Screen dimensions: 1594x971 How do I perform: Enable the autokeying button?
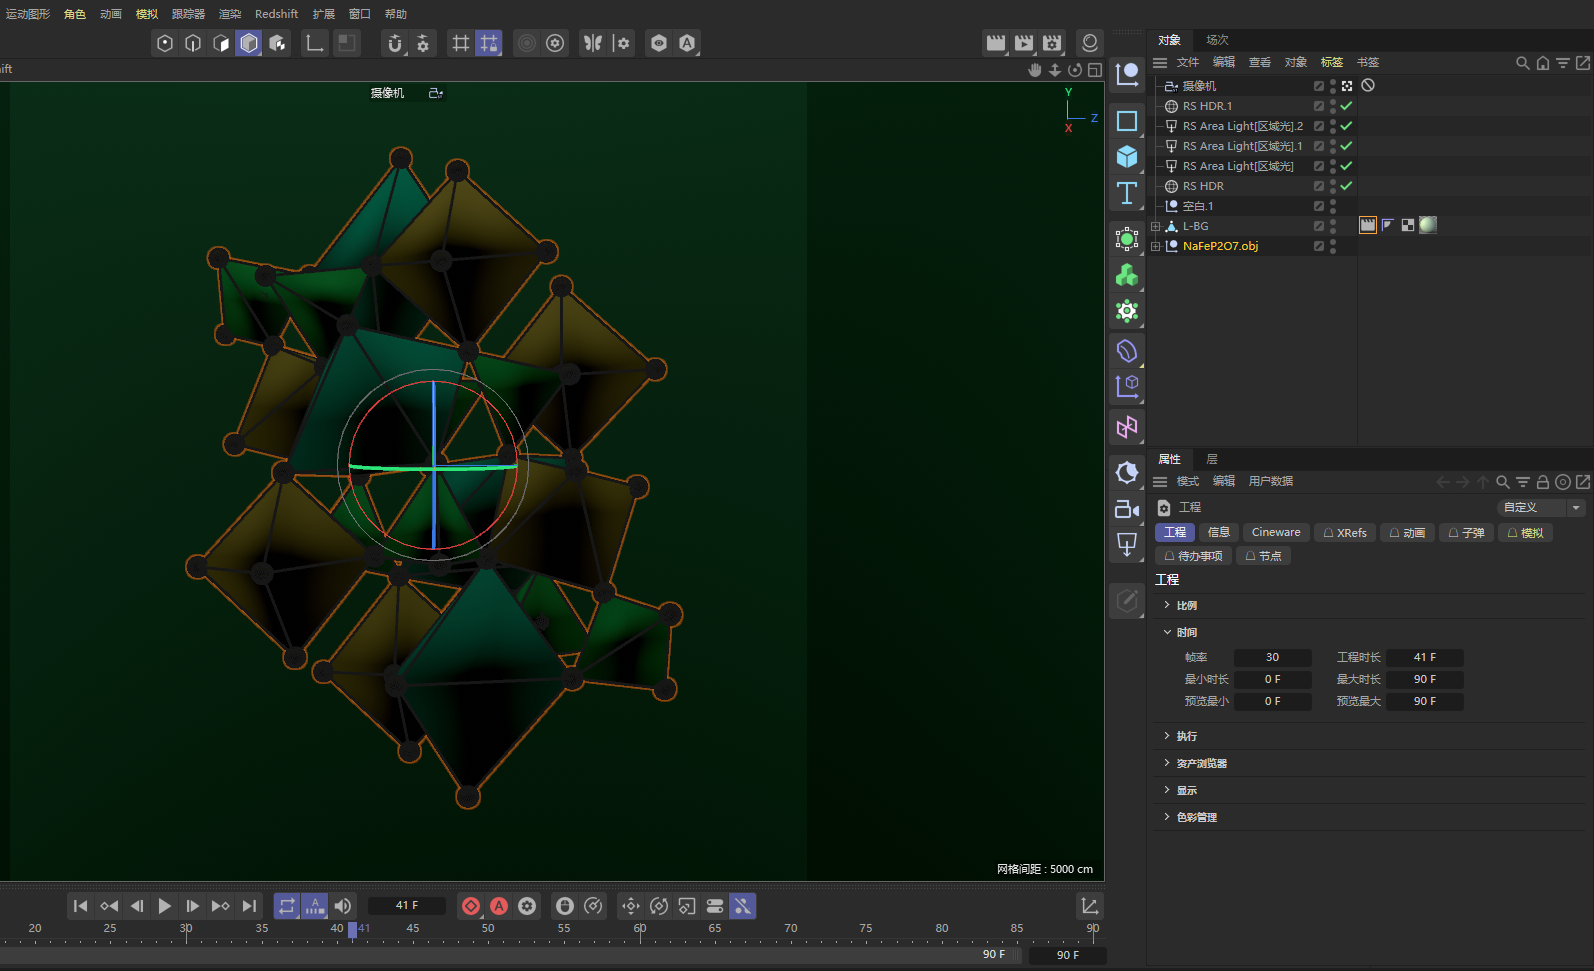(x=499, y=906)
